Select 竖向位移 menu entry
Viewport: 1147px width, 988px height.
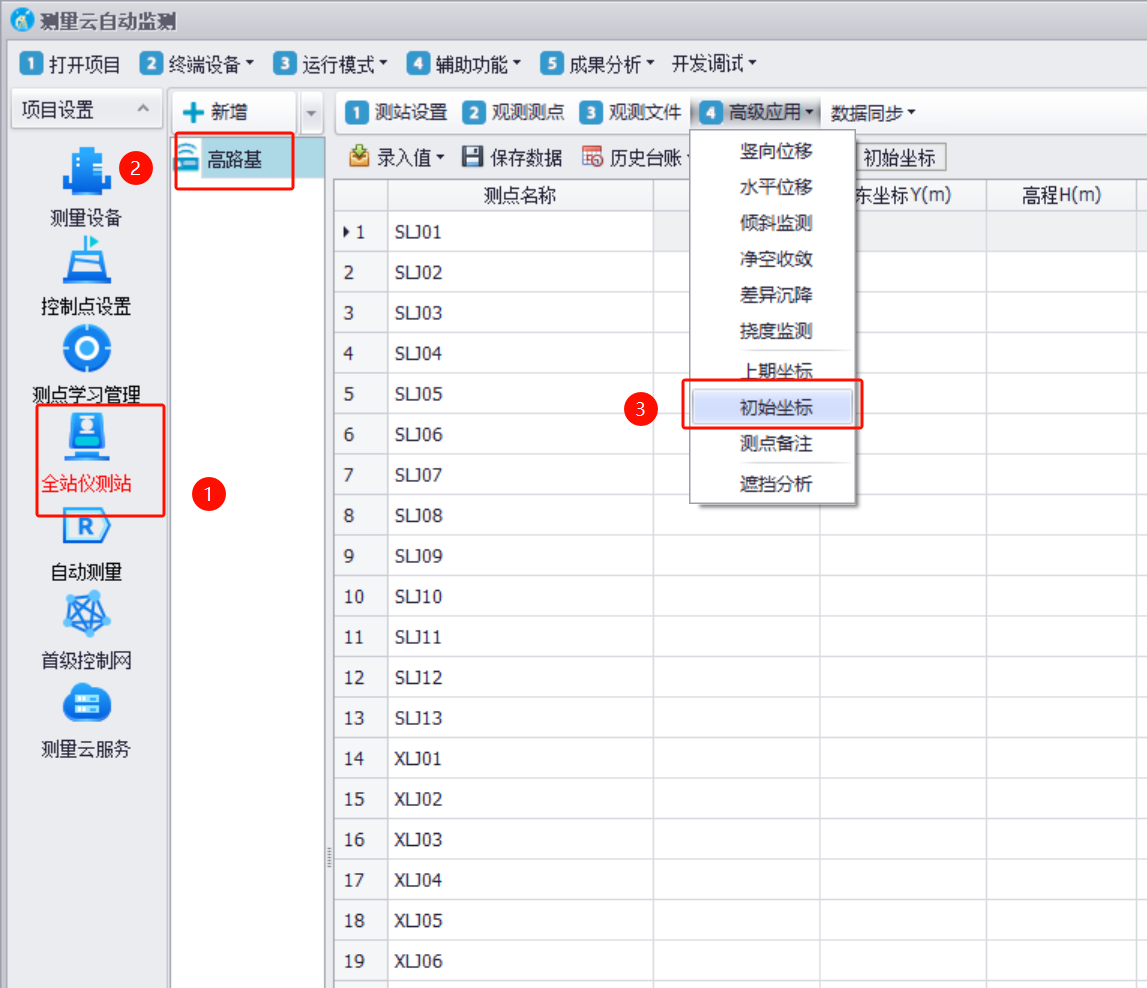tap(775, 152)
